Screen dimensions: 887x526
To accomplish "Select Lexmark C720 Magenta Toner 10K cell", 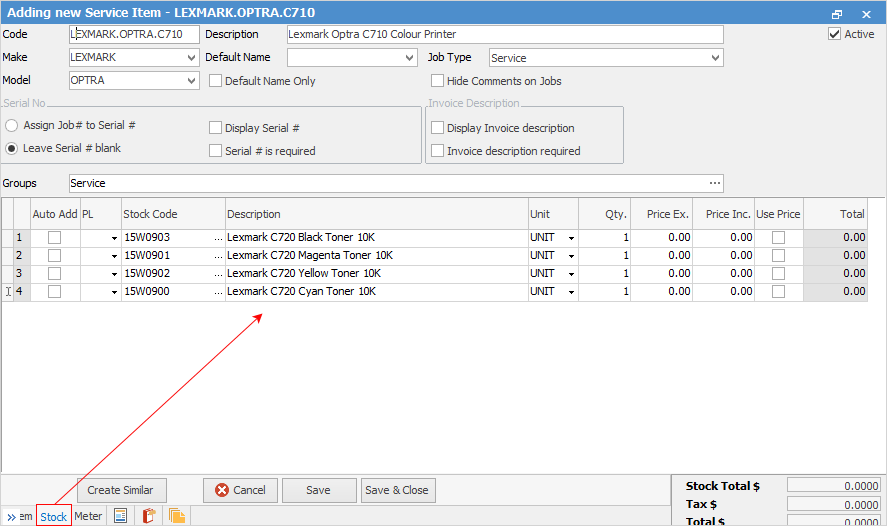I will (x=377, y=256).
